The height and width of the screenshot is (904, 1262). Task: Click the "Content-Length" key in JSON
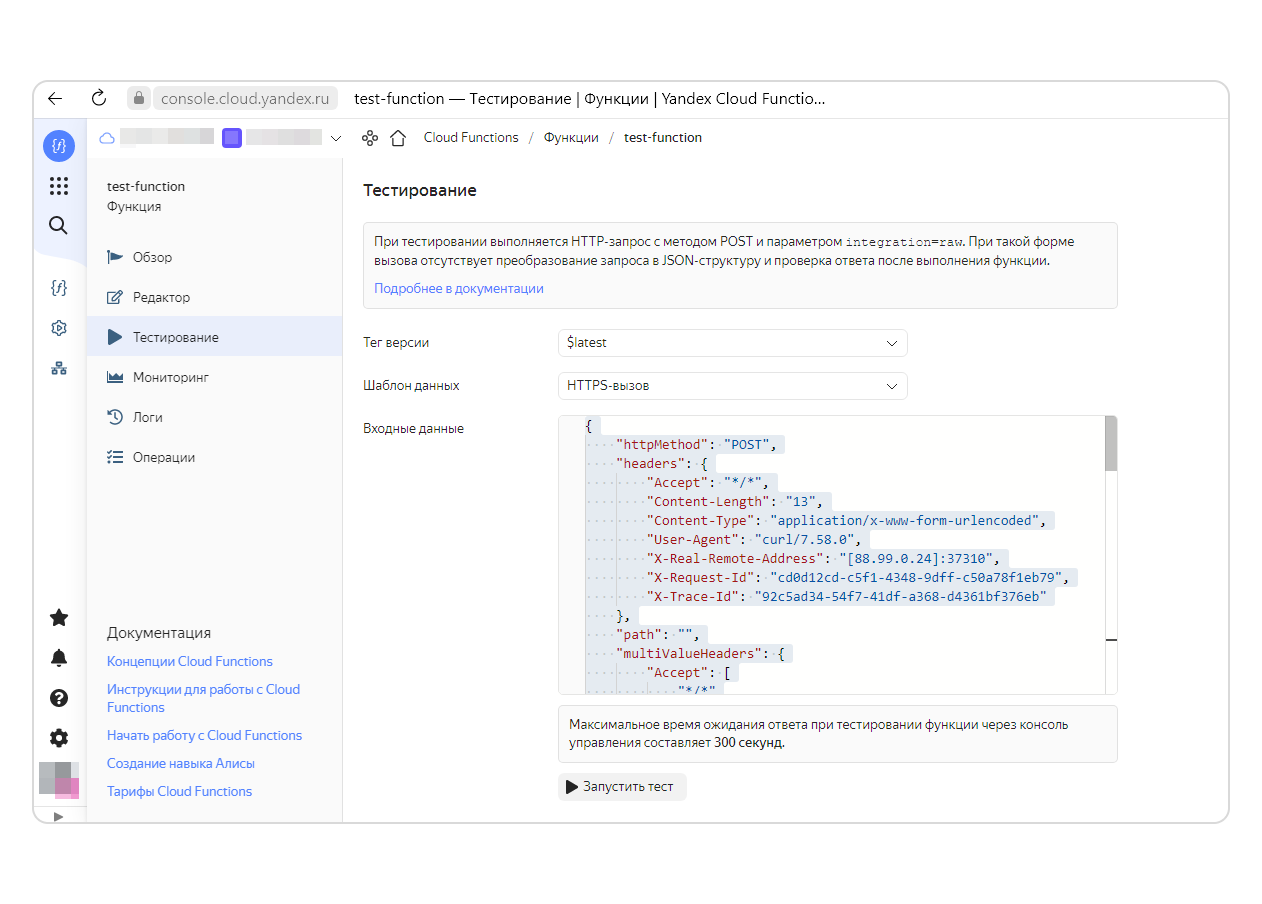tap(708, 501)
